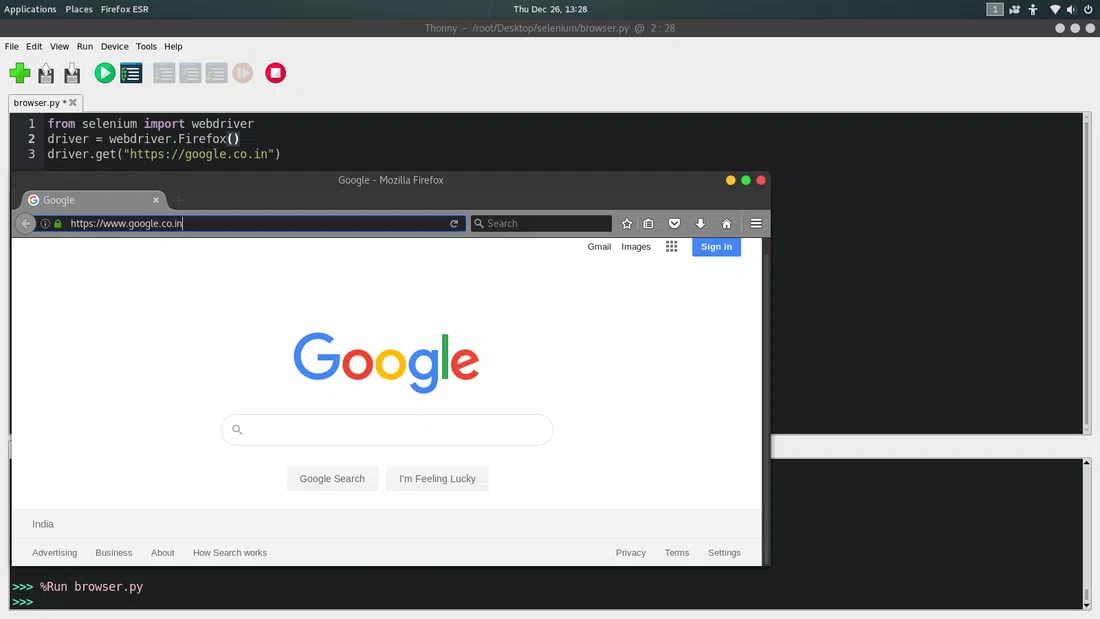The height and width of the screenshot is (619, 1100).
Task: Open the Run menu in Thonny
Action: click(85, 46)
